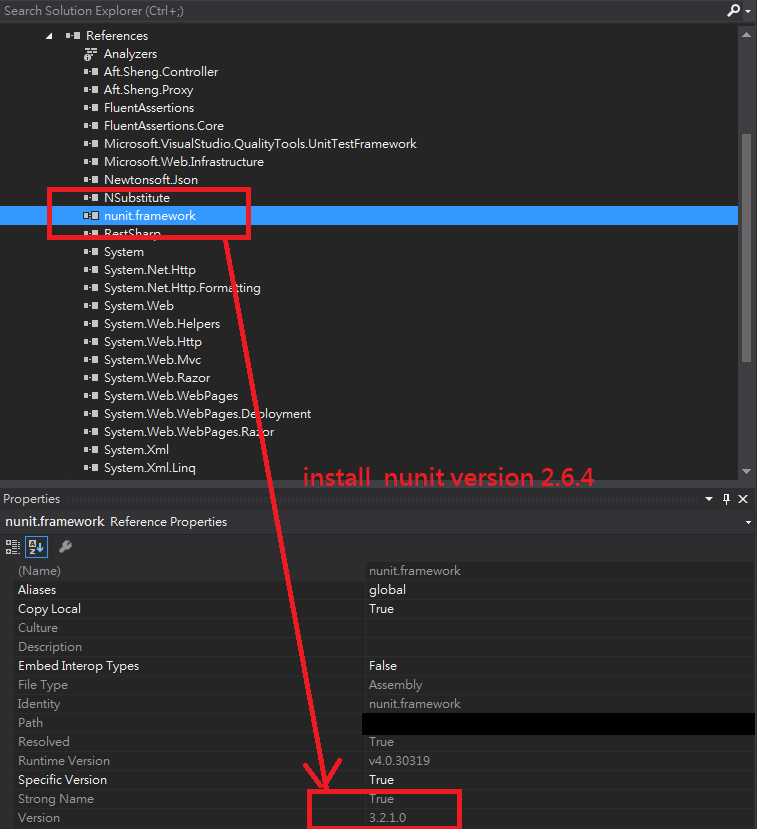The width and height of the screenshot is (757, 829).
Task: Select the Description property row
Action: (x=385, y=647)
